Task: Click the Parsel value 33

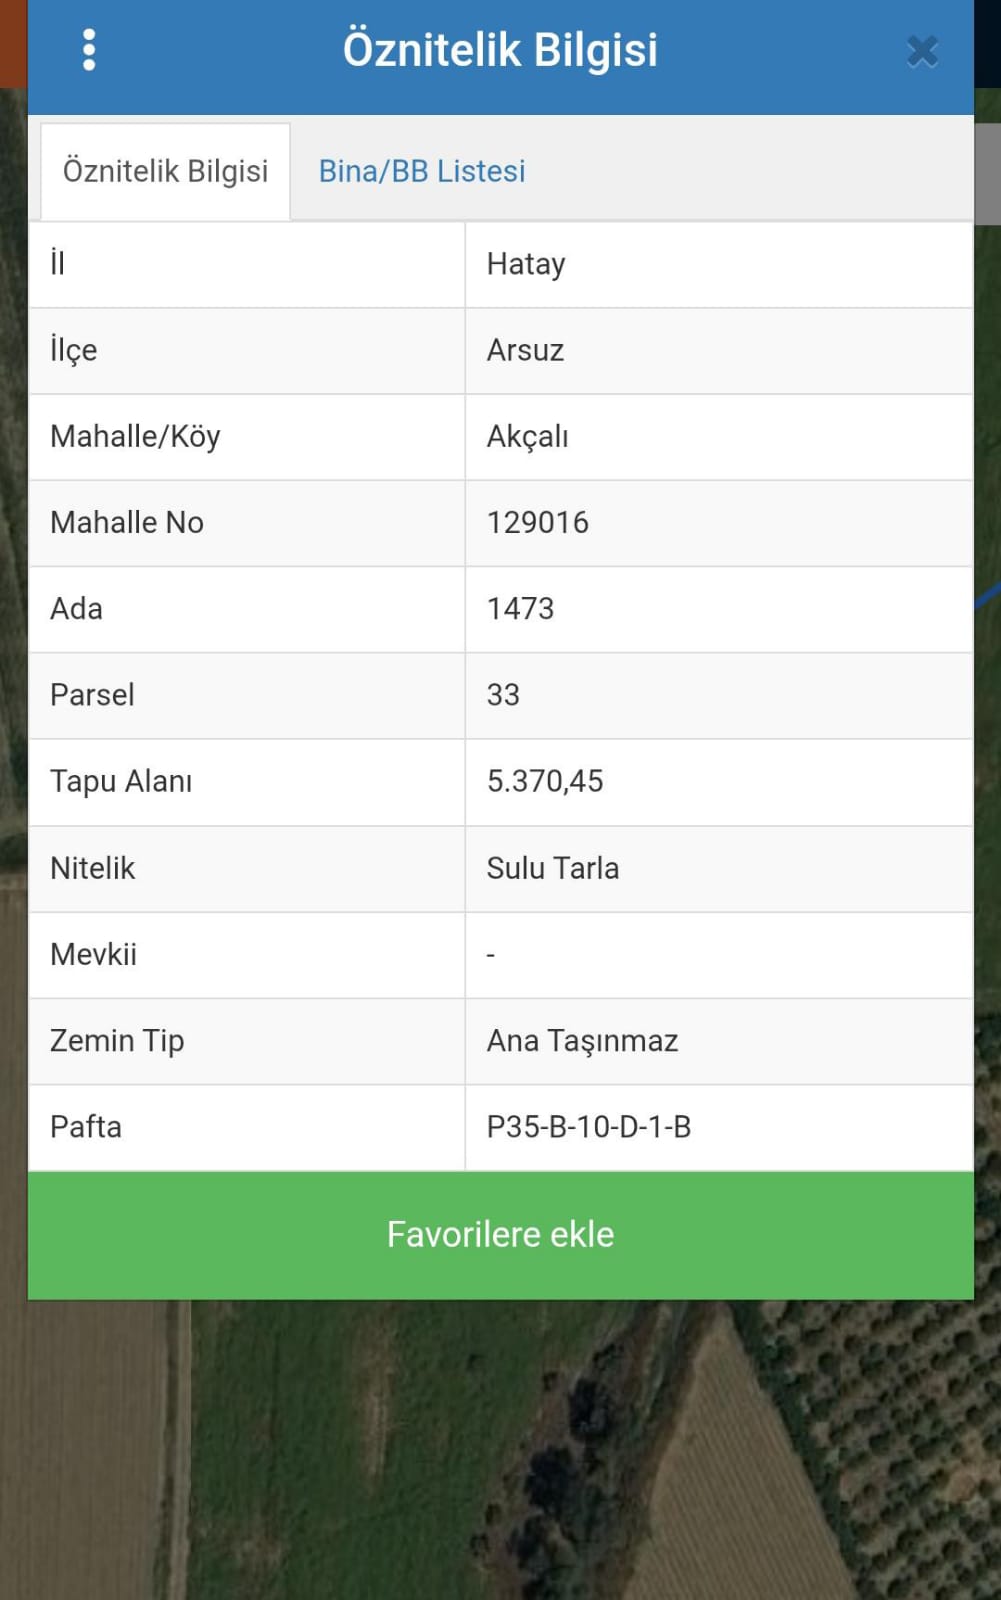Action: [503, 695]
